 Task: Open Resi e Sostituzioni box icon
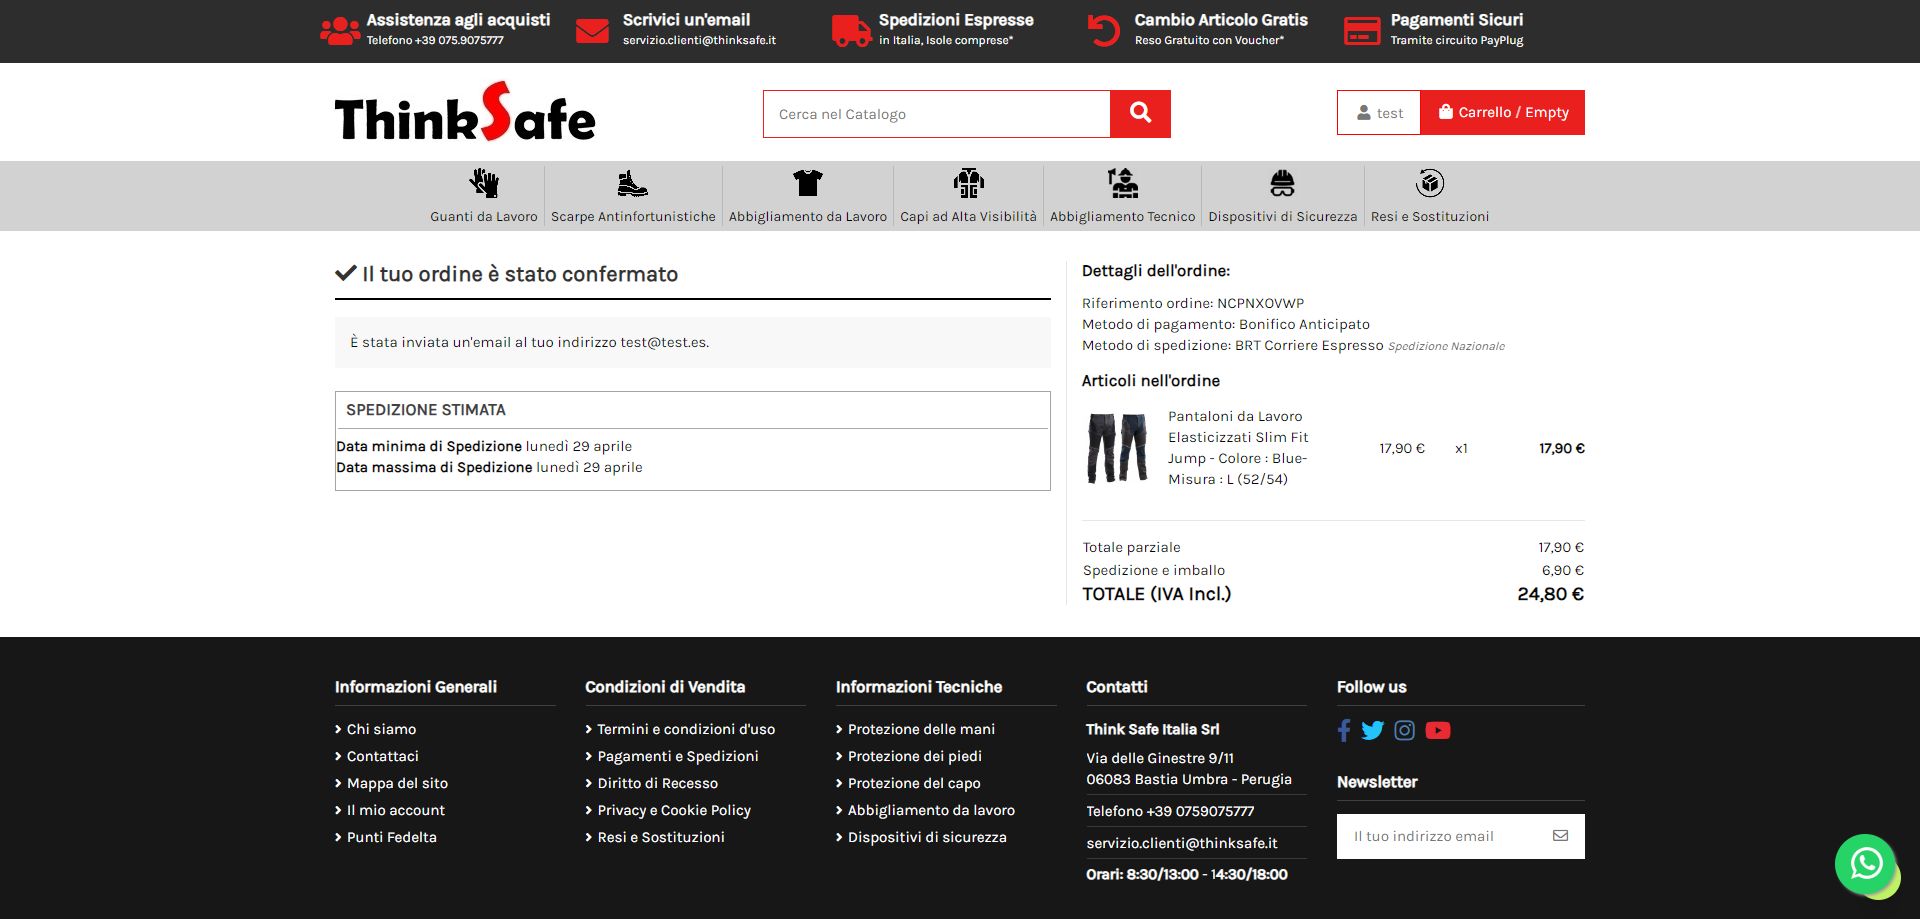point(1430,183)
